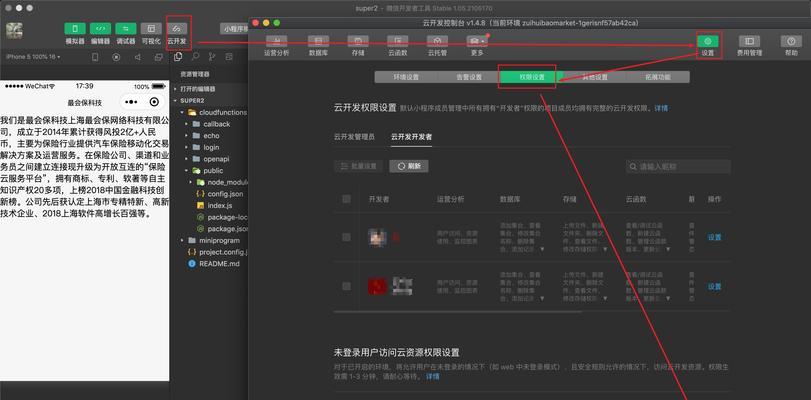
Task: Click first developer's avatar thumbnail
Action: [376, 237]
